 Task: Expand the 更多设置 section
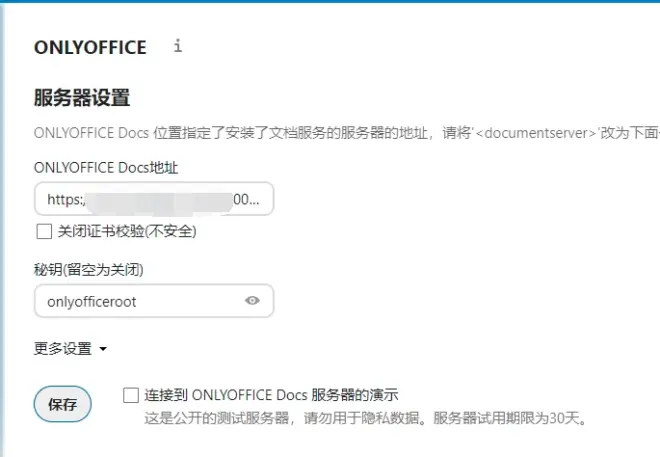click(x=70, y=349)
